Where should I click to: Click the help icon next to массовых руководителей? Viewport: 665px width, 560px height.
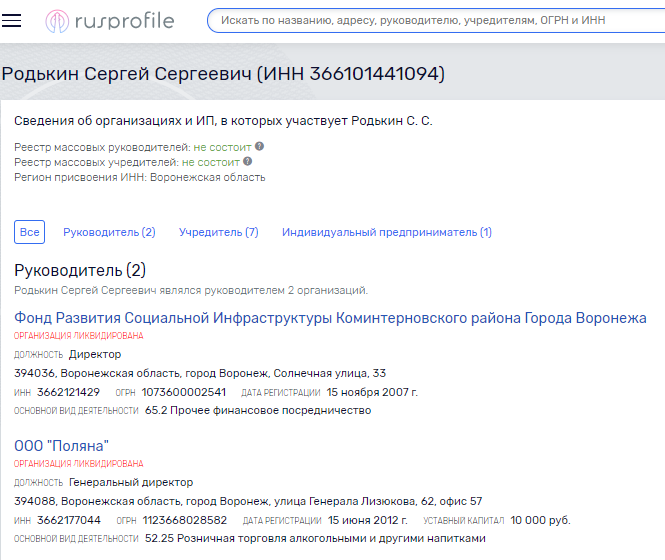pyautogui.click(x=260, y=146)
